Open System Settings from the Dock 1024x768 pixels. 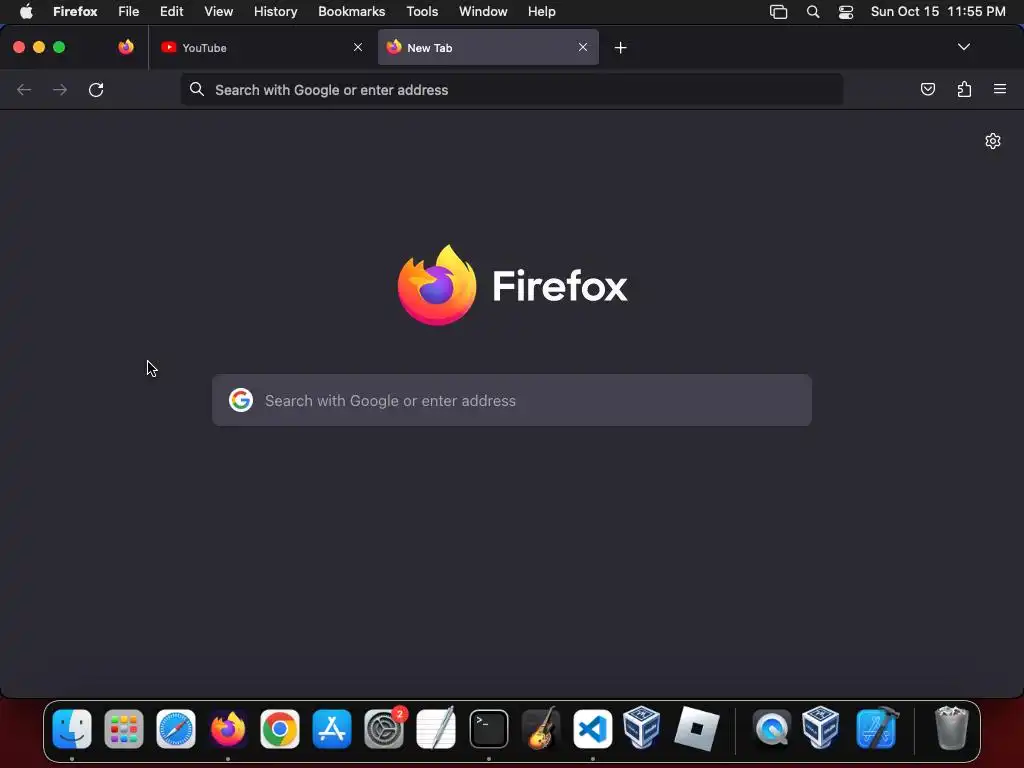(x=384, y=729)
